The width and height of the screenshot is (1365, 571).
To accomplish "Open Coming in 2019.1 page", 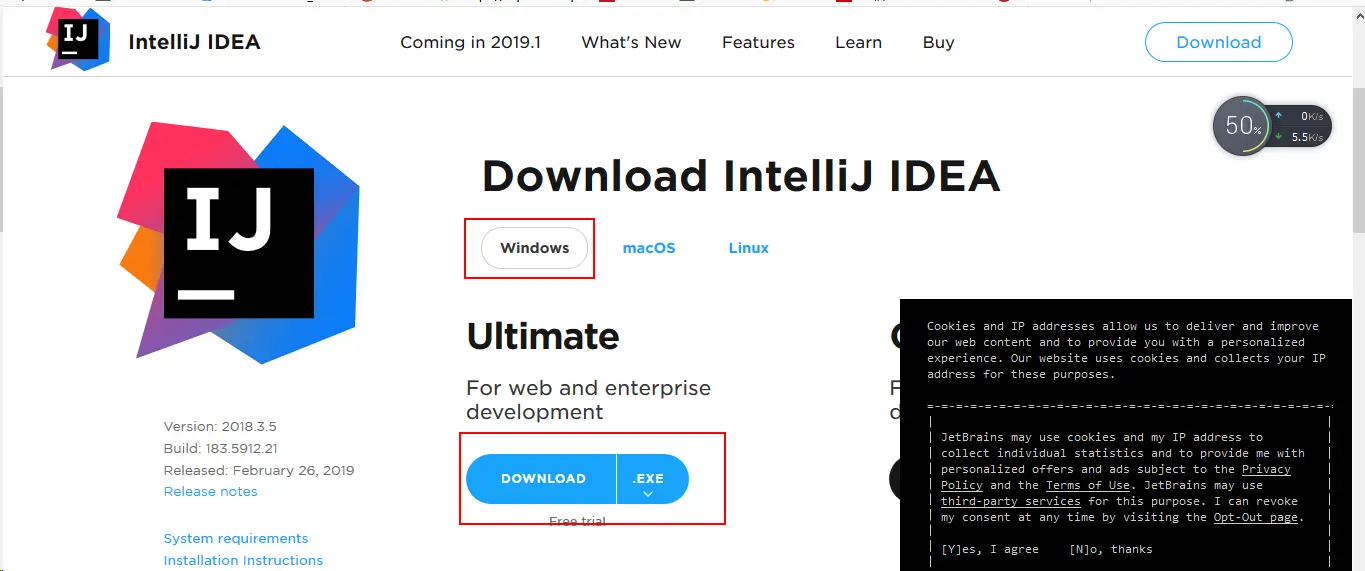I will 470,42.
